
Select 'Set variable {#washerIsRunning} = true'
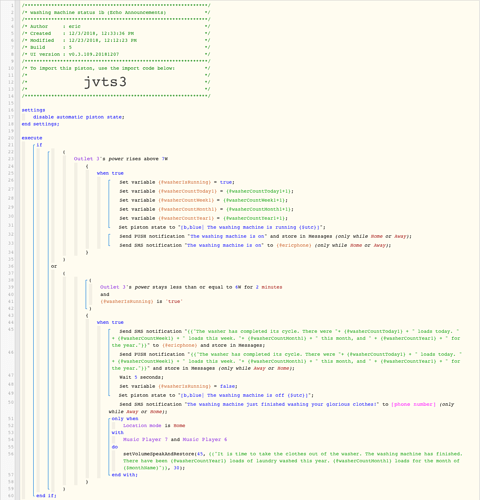click(177, 182)
